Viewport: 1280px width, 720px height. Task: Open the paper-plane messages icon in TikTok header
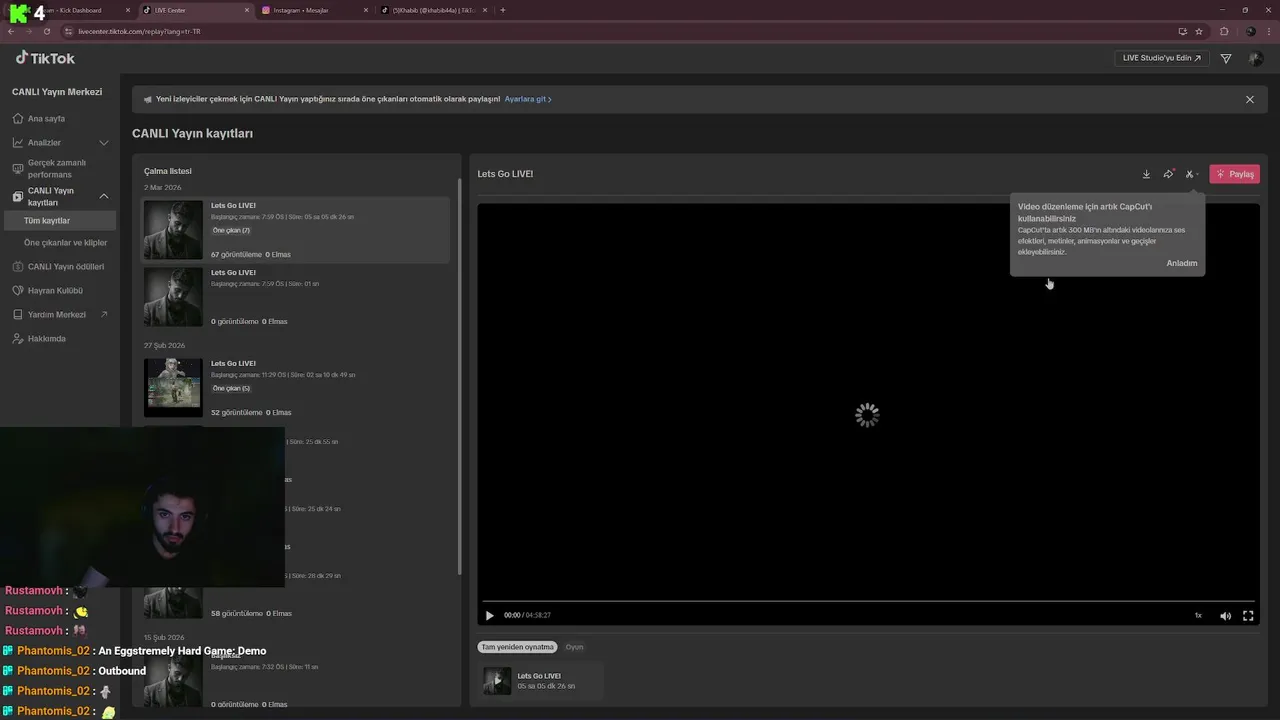click(1226, 59)
